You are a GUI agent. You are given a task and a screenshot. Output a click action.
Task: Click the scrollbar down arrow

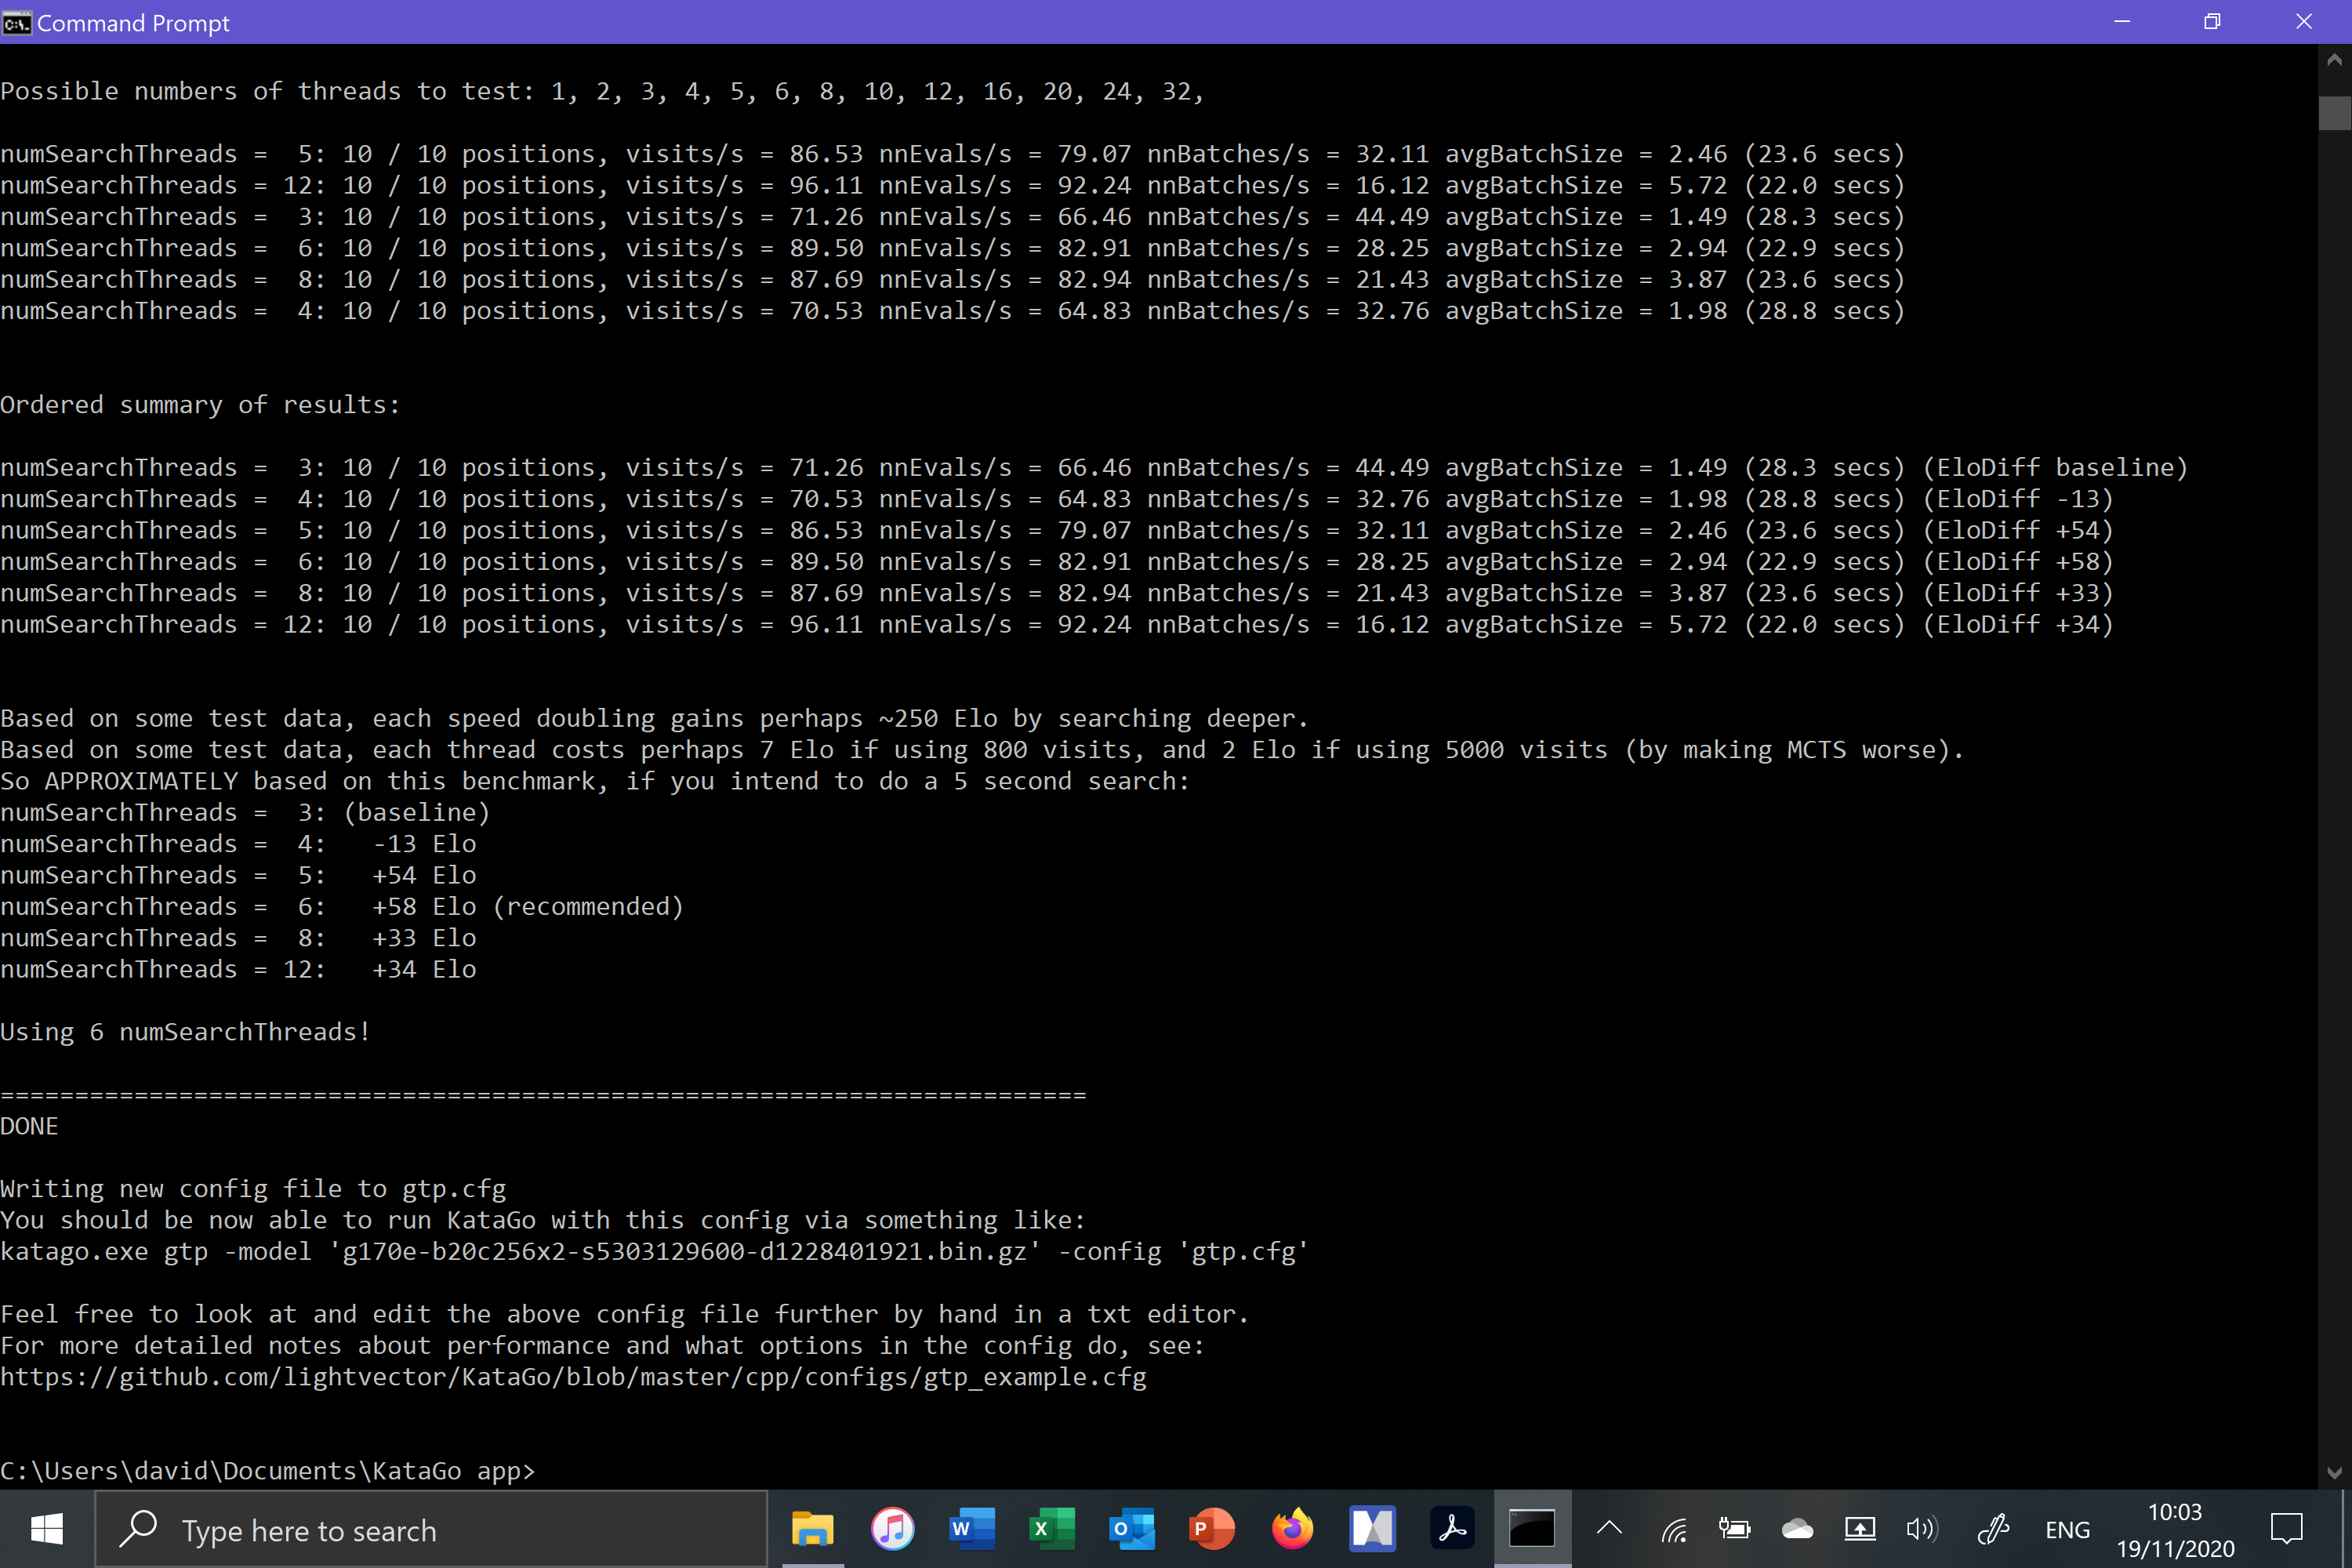[x=2334, y=1472]
